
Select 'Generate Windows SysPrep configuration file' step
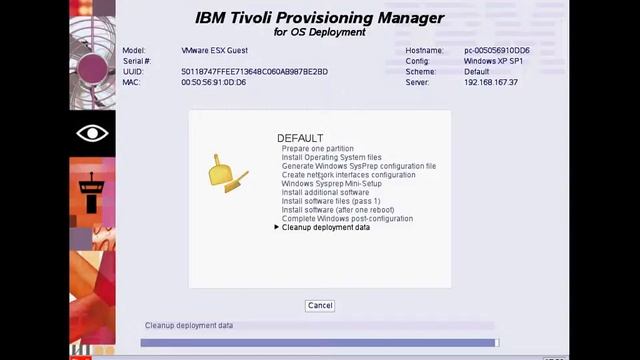pos(359,166)
